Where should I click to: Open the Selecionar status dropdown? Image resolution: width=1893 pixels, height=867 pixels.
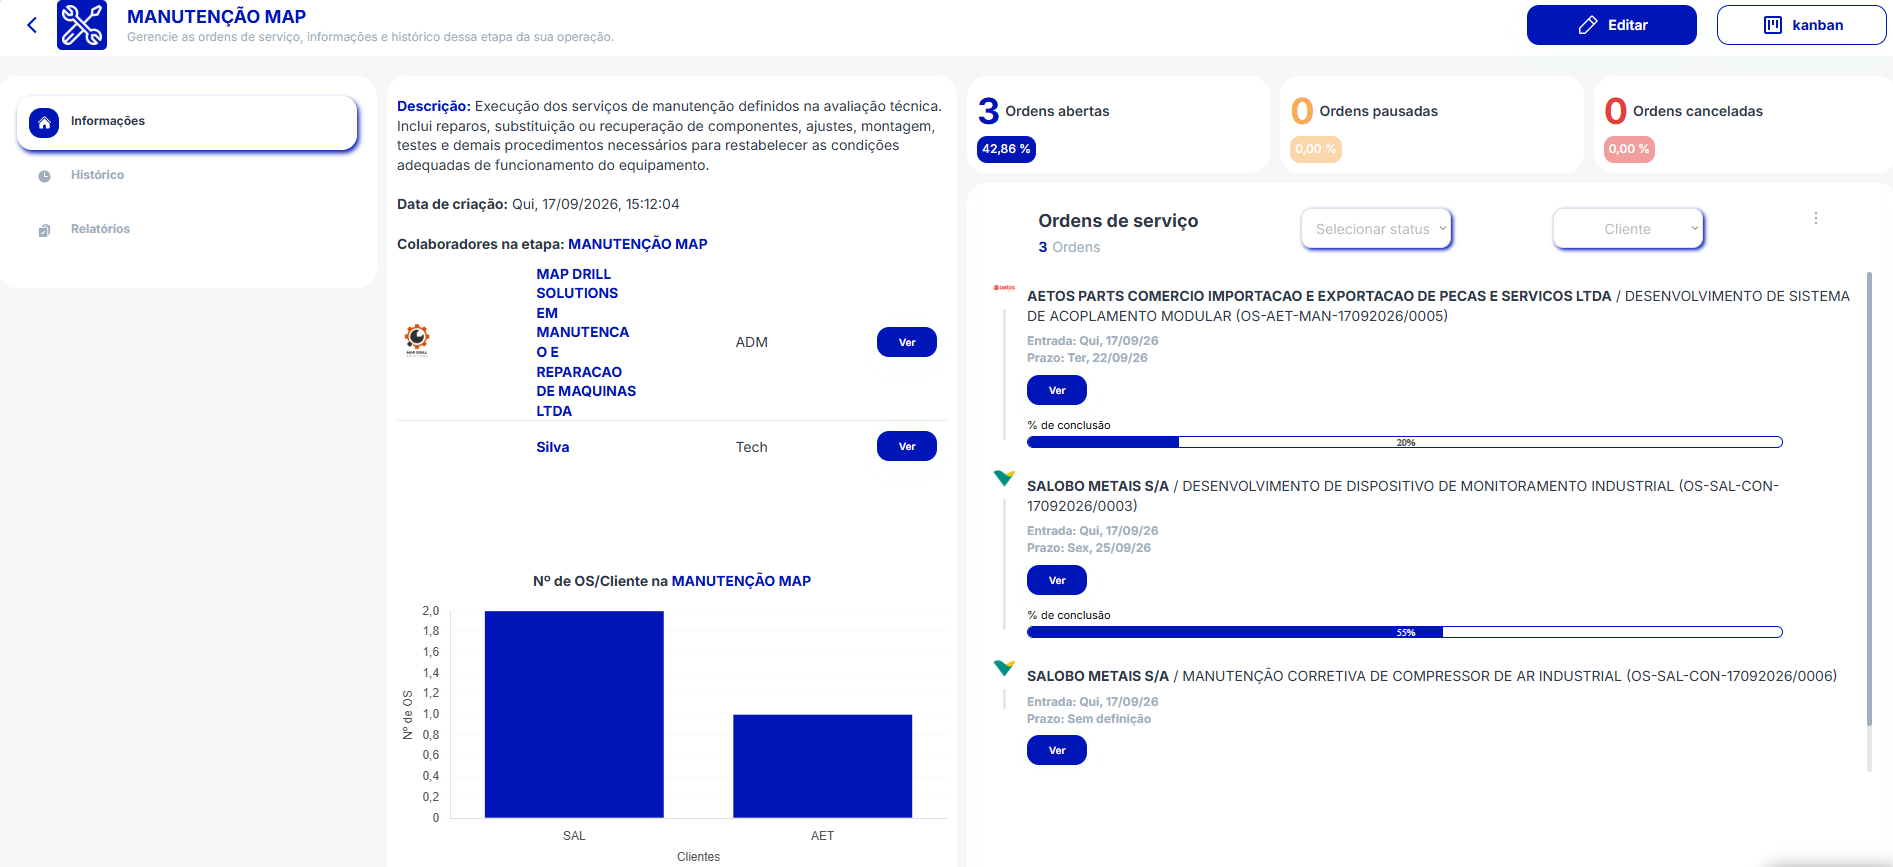1376,229
